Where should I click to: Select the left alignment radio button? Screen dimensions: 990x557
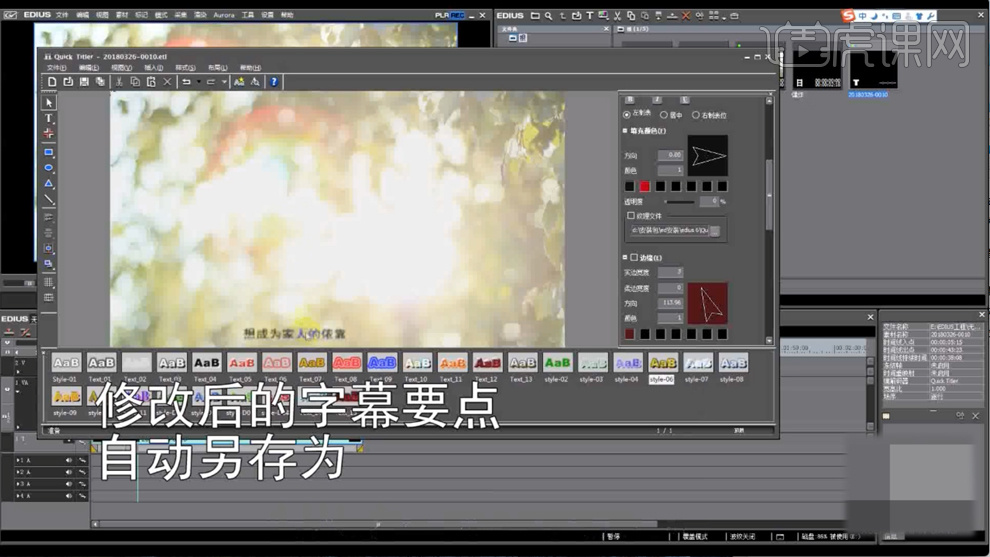(626, 114)
